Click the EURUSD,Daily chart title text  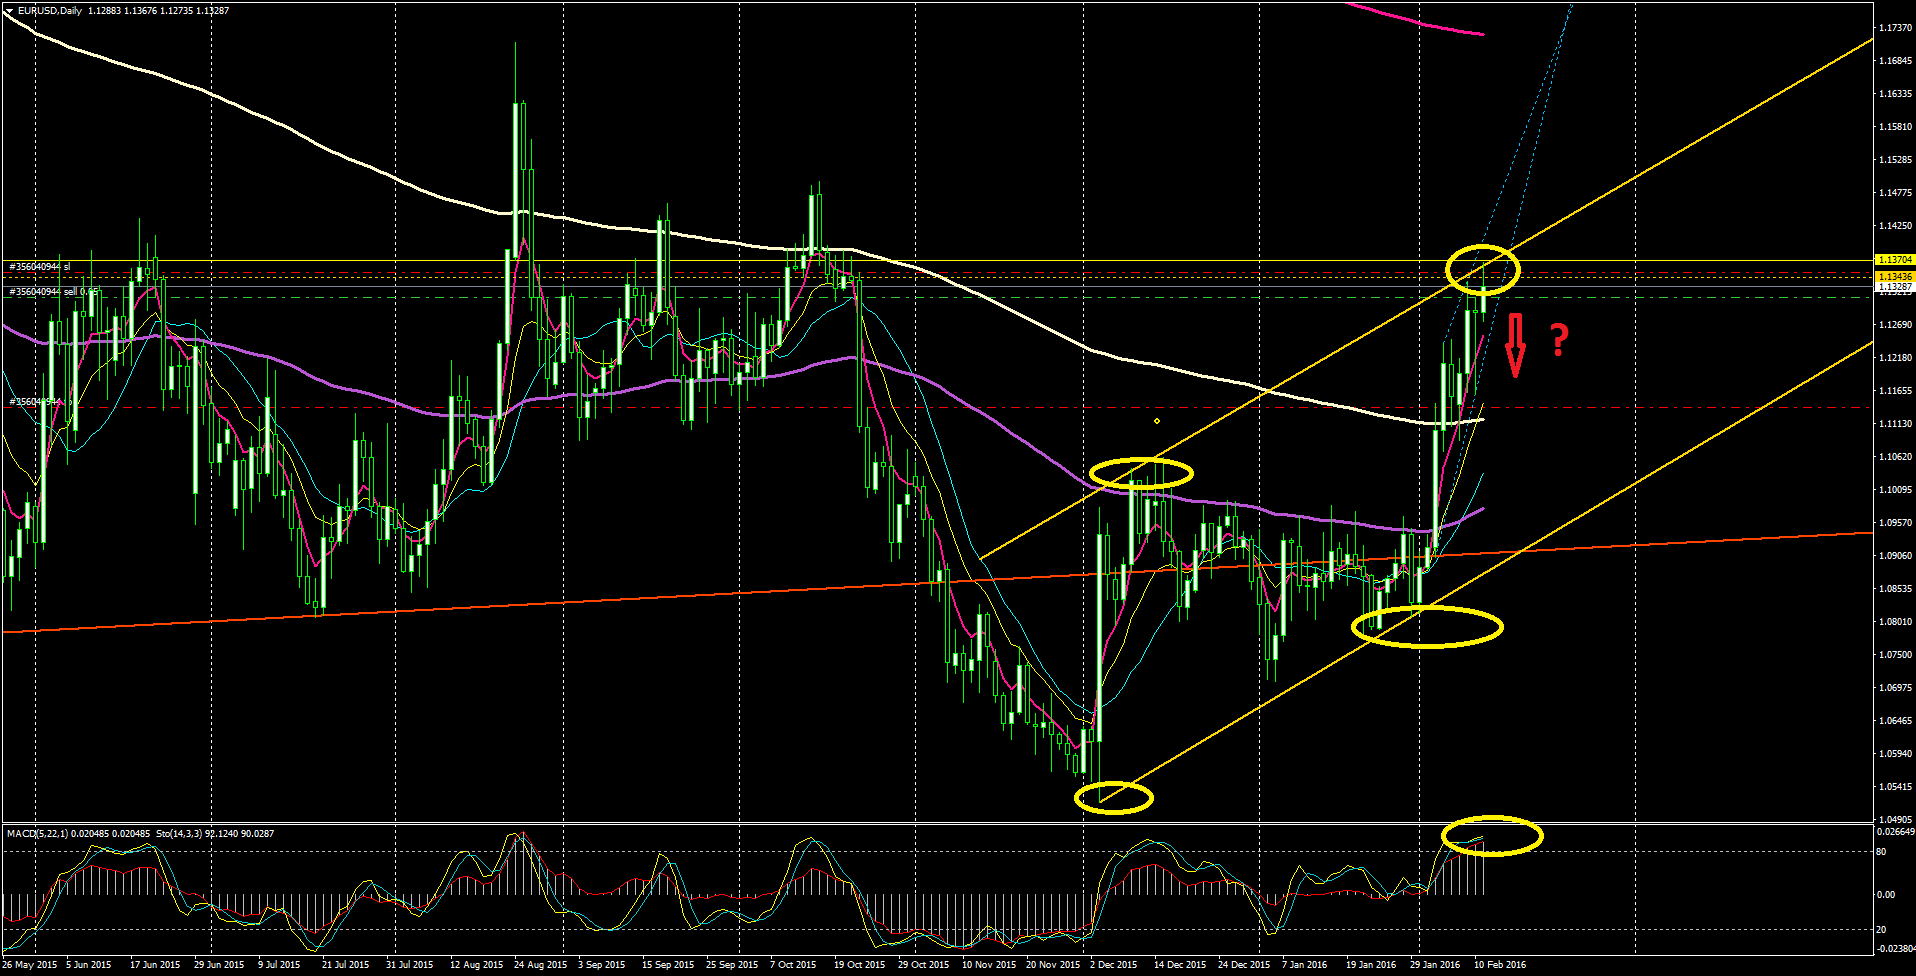point(50,11)
